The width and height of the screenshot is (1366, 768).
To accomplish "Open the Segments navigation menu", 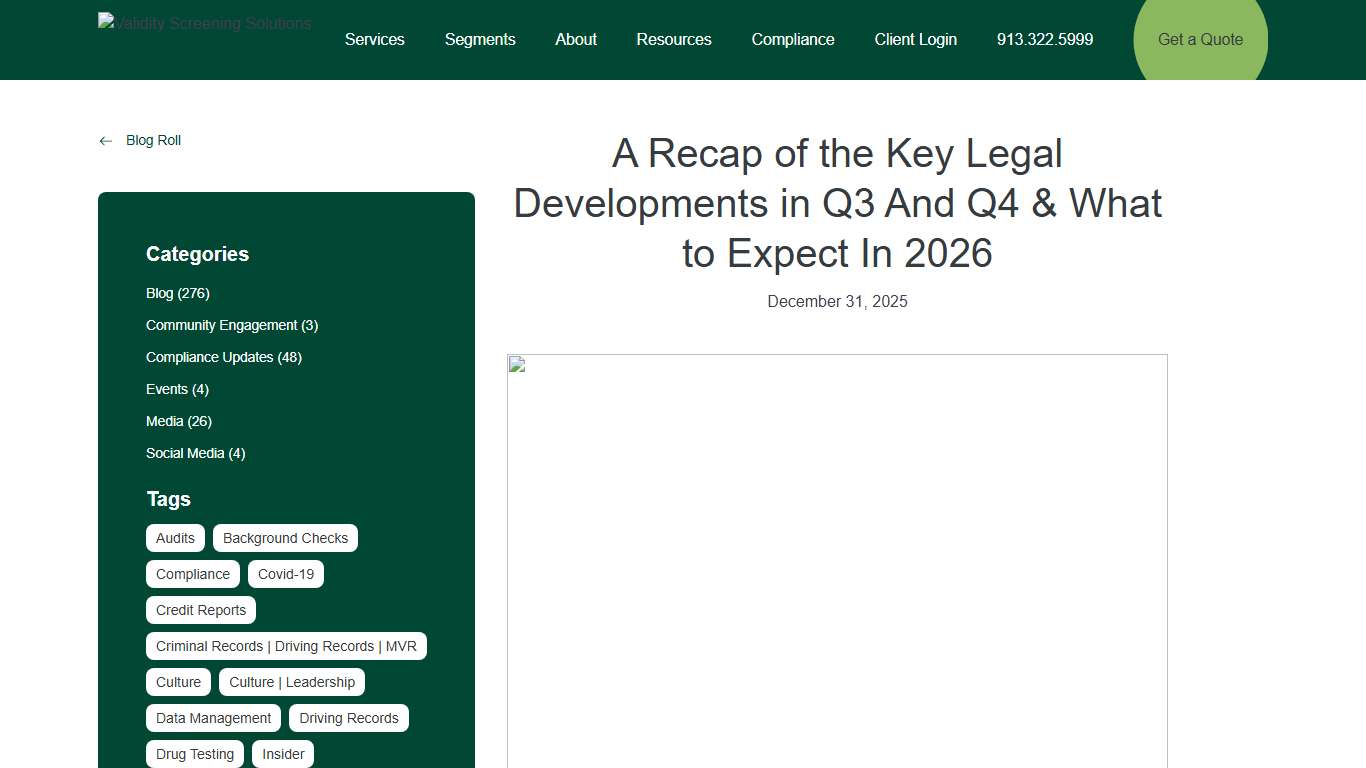I will 480,39.
